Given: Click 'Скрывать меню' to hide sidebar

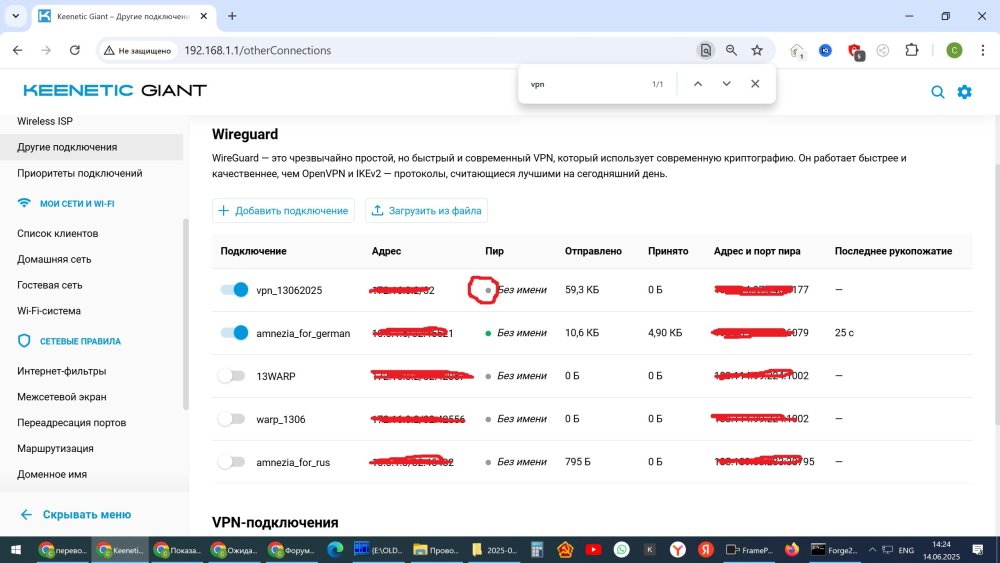Looking at the screenshot, I should 76,514.
